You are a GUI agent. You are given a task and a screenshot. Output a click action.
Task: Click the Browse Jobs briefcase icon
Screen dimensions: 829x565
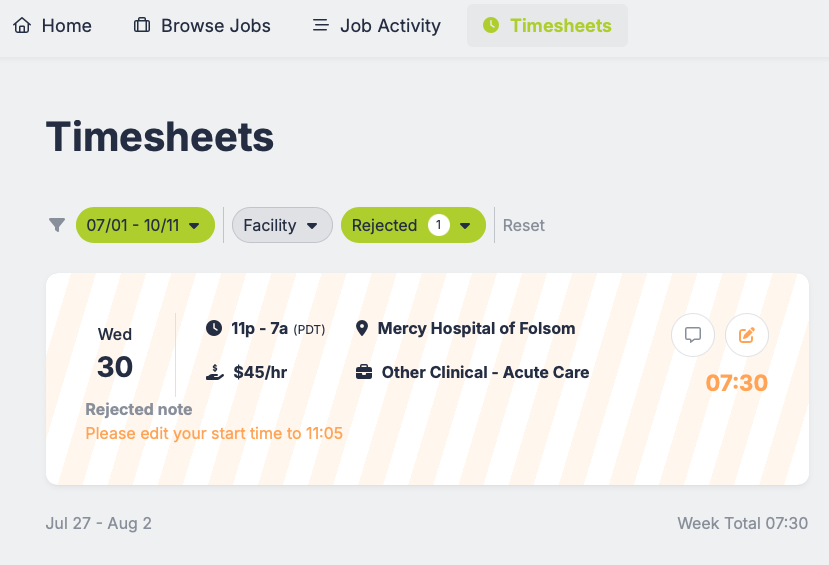click(x=142, y=25)
